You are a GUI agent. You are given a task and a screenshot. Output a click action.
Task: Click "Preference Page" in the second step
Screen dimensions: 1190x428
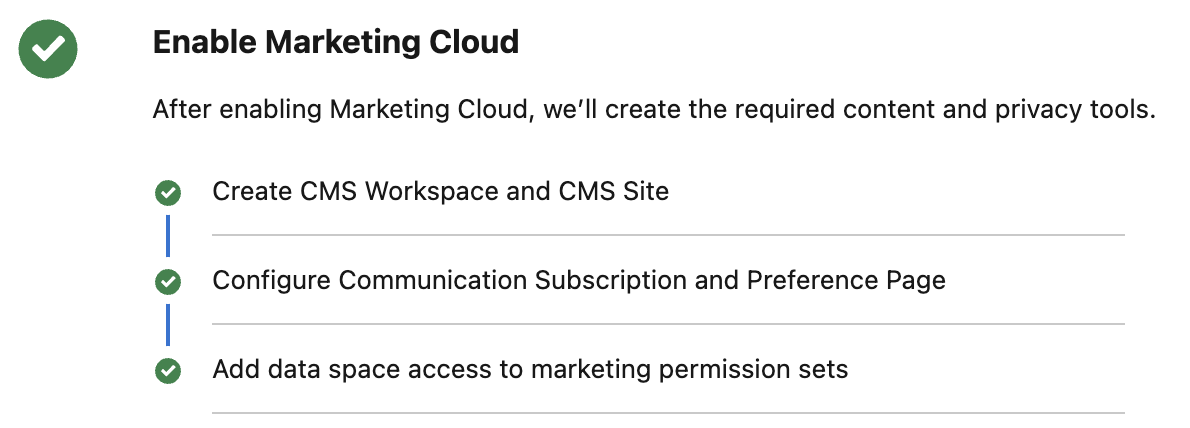846,280
